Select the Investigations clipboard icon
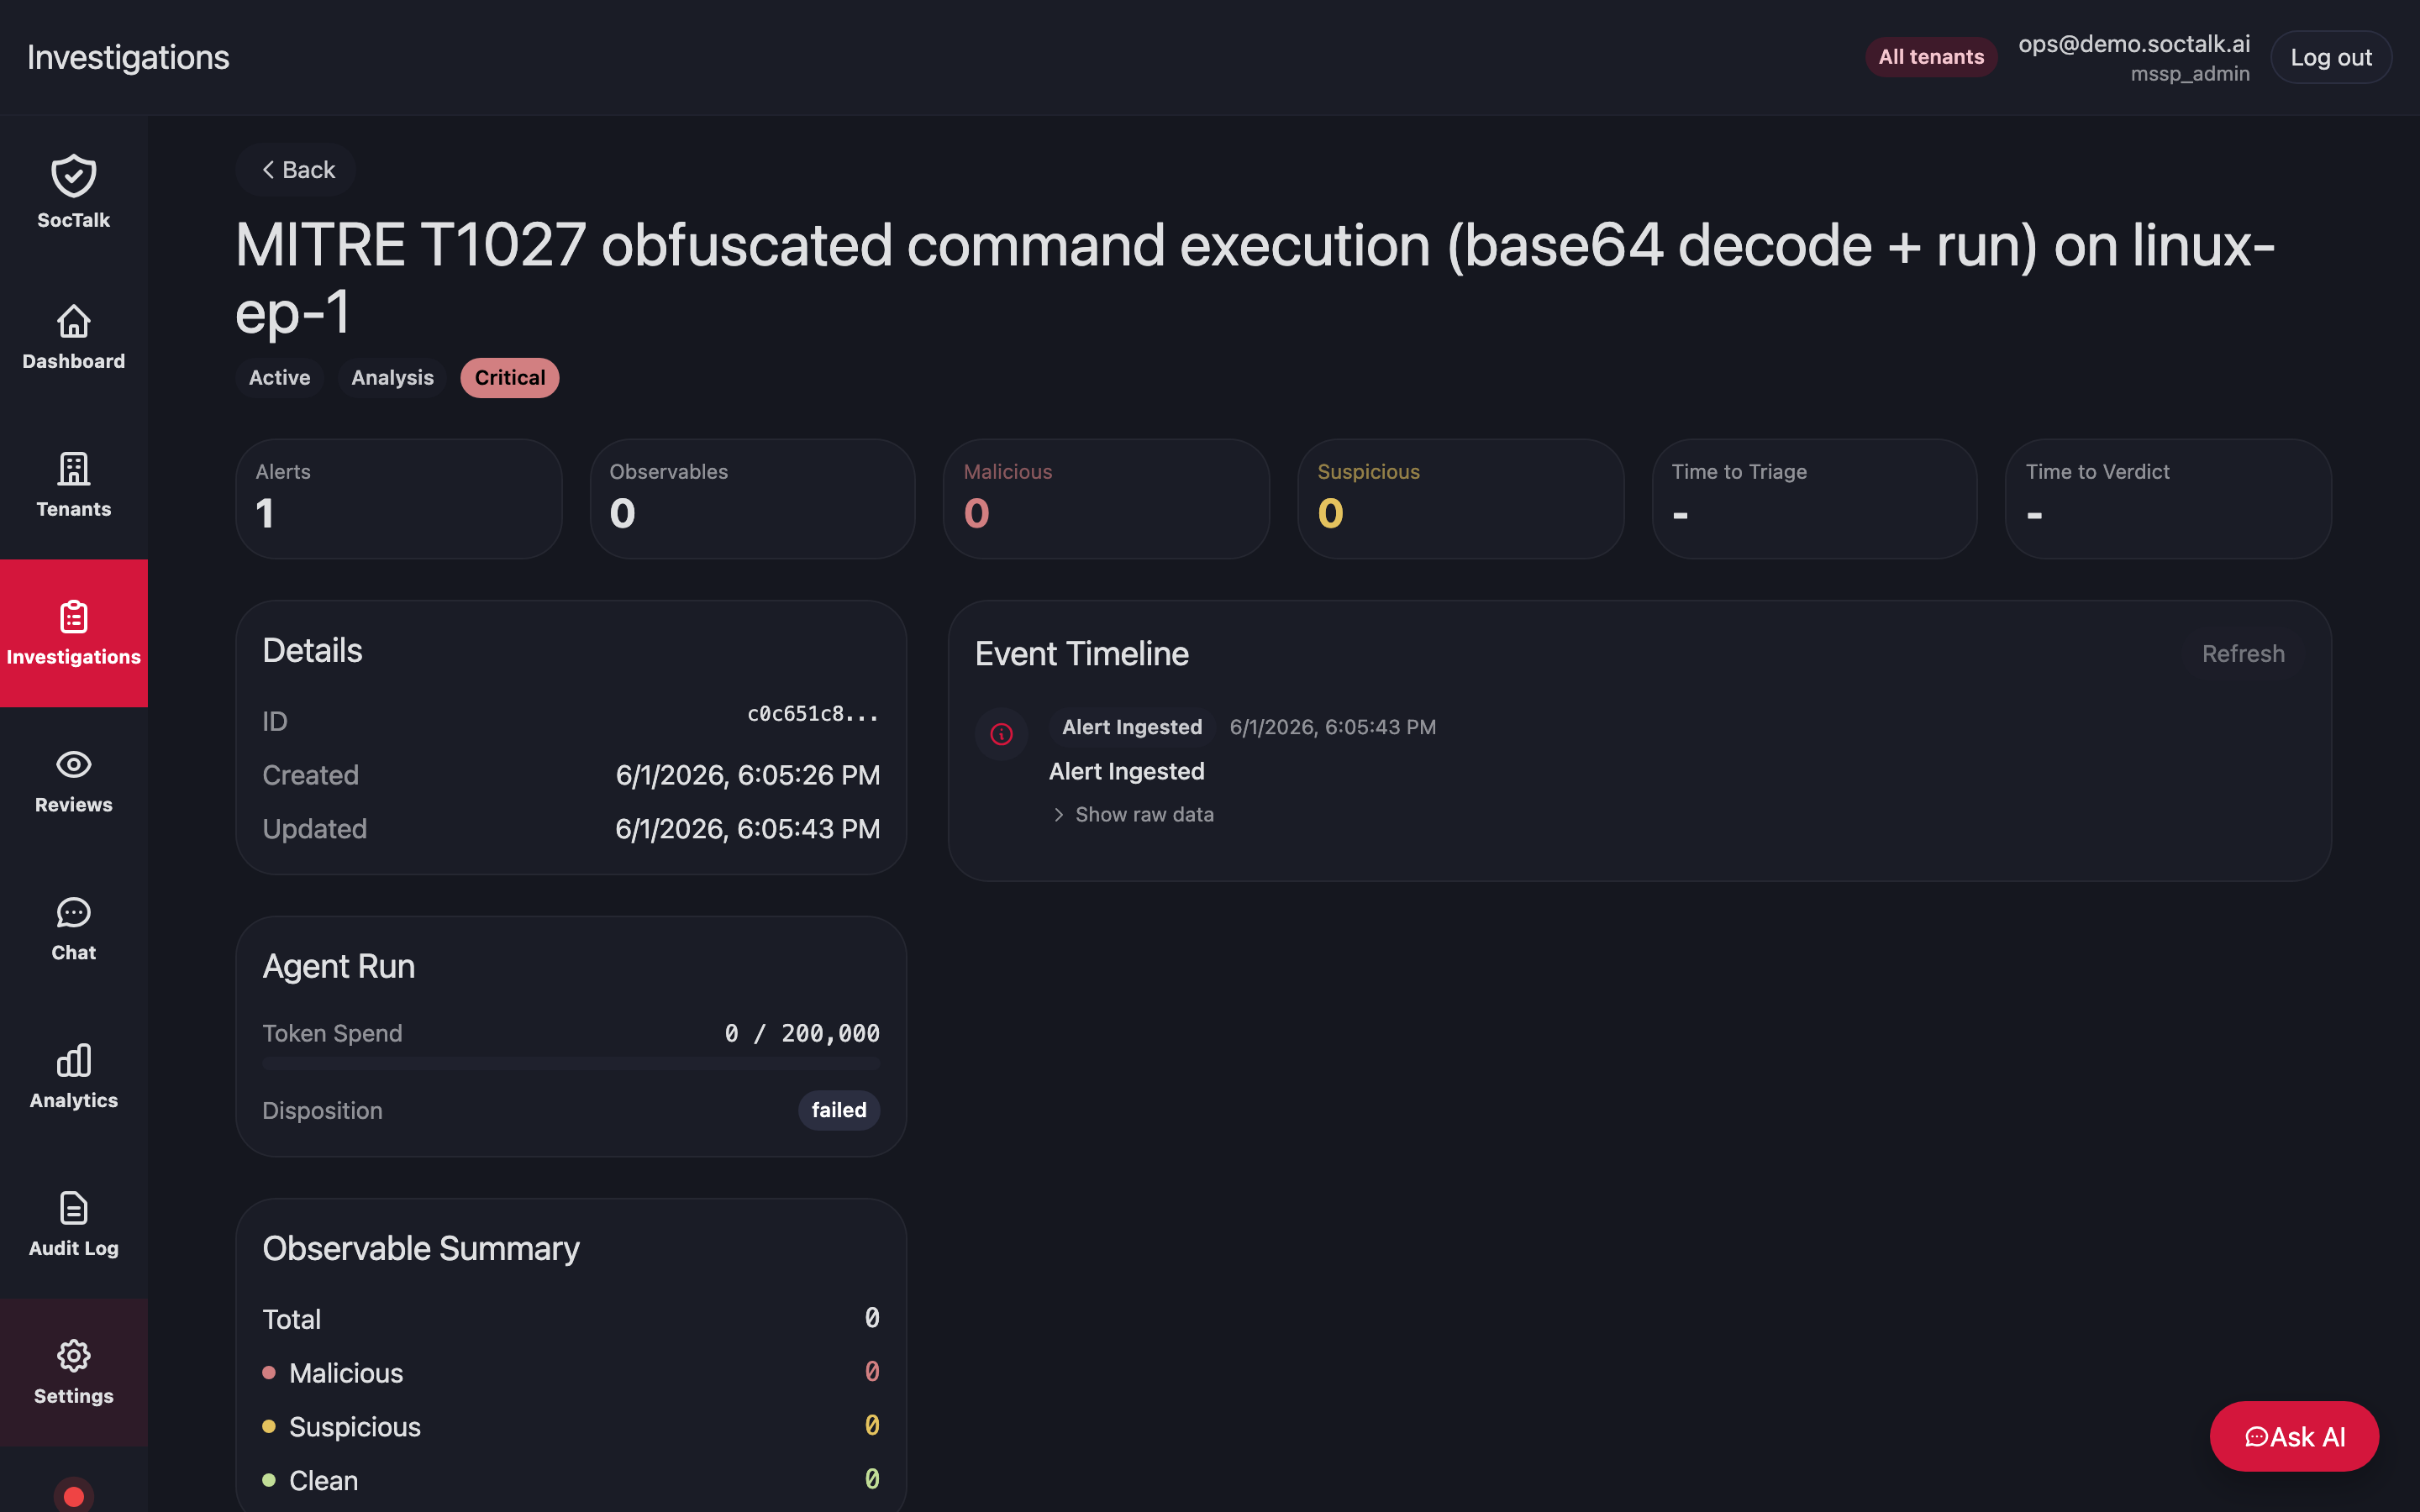2420x1512 pixels. (x=73, y=616)
